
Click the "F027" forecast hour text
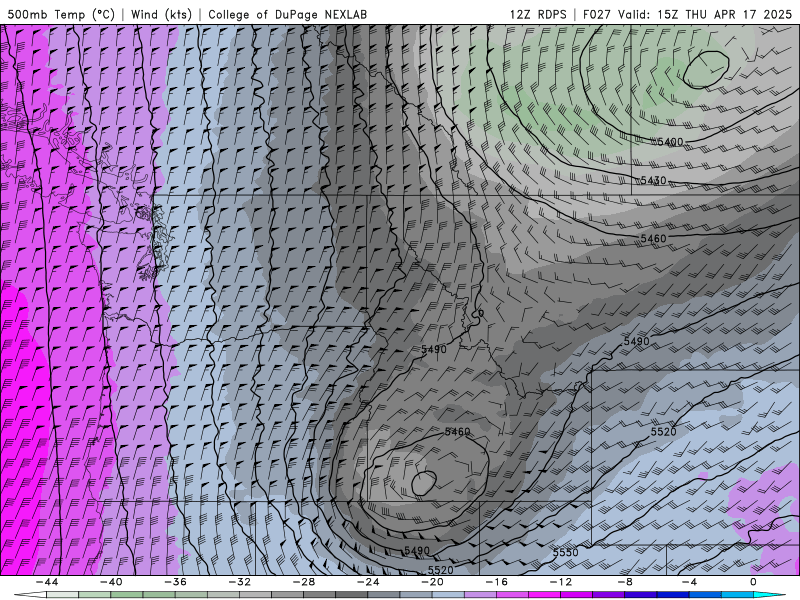[596, 14]
